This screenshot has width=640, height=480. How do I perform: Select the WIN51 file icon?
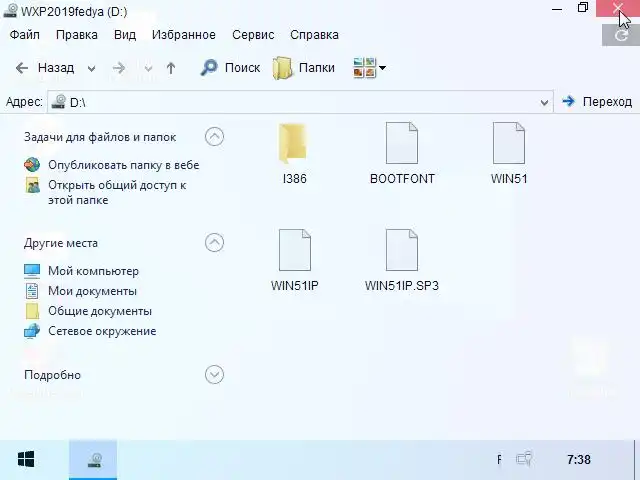tap(509, 143)
